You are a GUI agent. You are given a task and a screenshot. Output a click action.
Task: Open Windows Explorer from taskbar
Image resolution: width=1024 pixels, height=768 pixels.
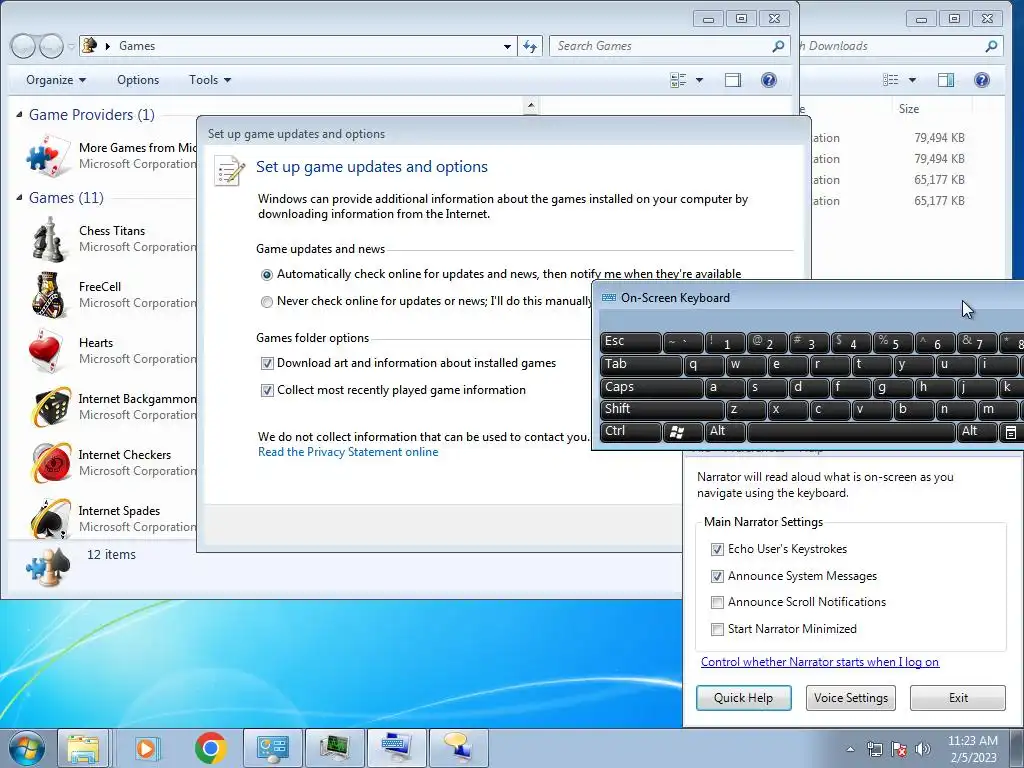pos(84,748)
